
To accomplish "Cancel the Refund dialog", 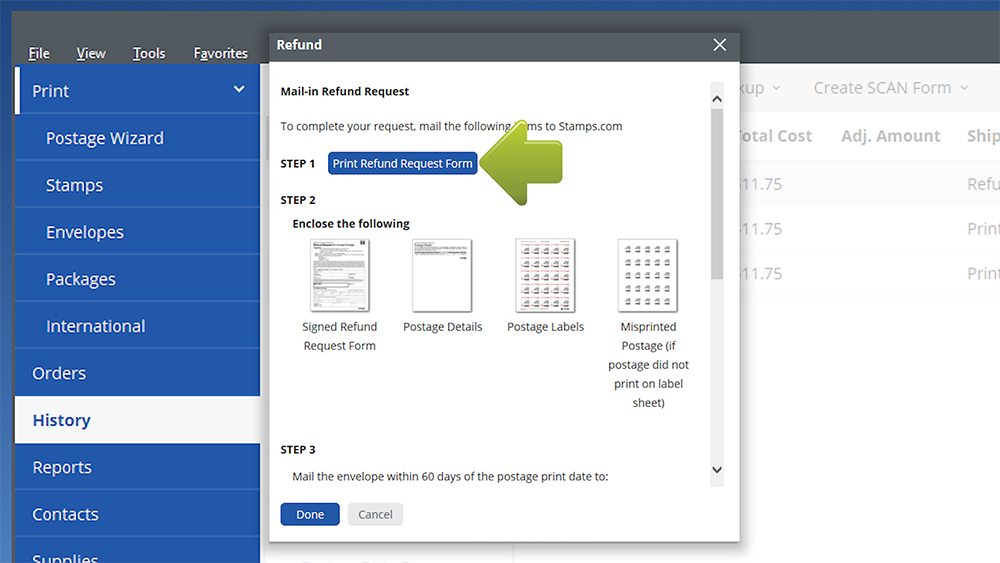I will (375, 514).
